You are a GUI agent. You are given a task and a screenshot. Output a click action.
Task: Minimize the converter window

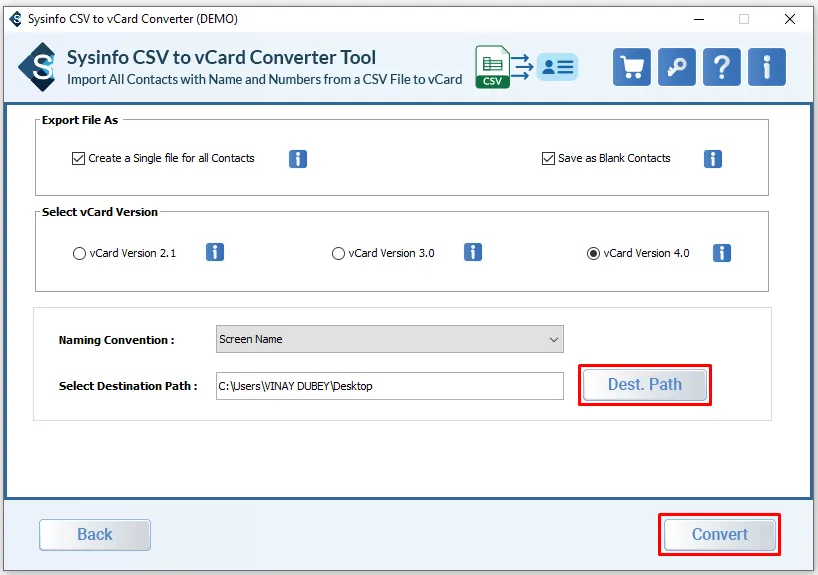click(699, 19)
